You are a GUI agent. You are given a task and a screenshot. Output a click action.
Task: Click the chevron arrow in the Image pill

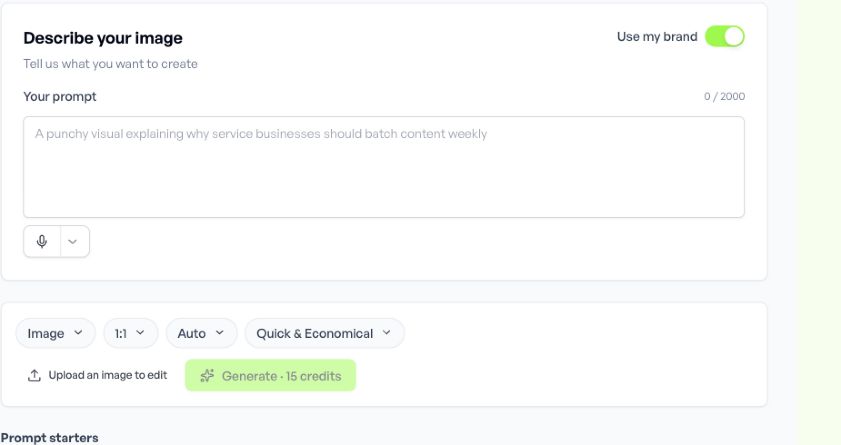pos(78,333)
